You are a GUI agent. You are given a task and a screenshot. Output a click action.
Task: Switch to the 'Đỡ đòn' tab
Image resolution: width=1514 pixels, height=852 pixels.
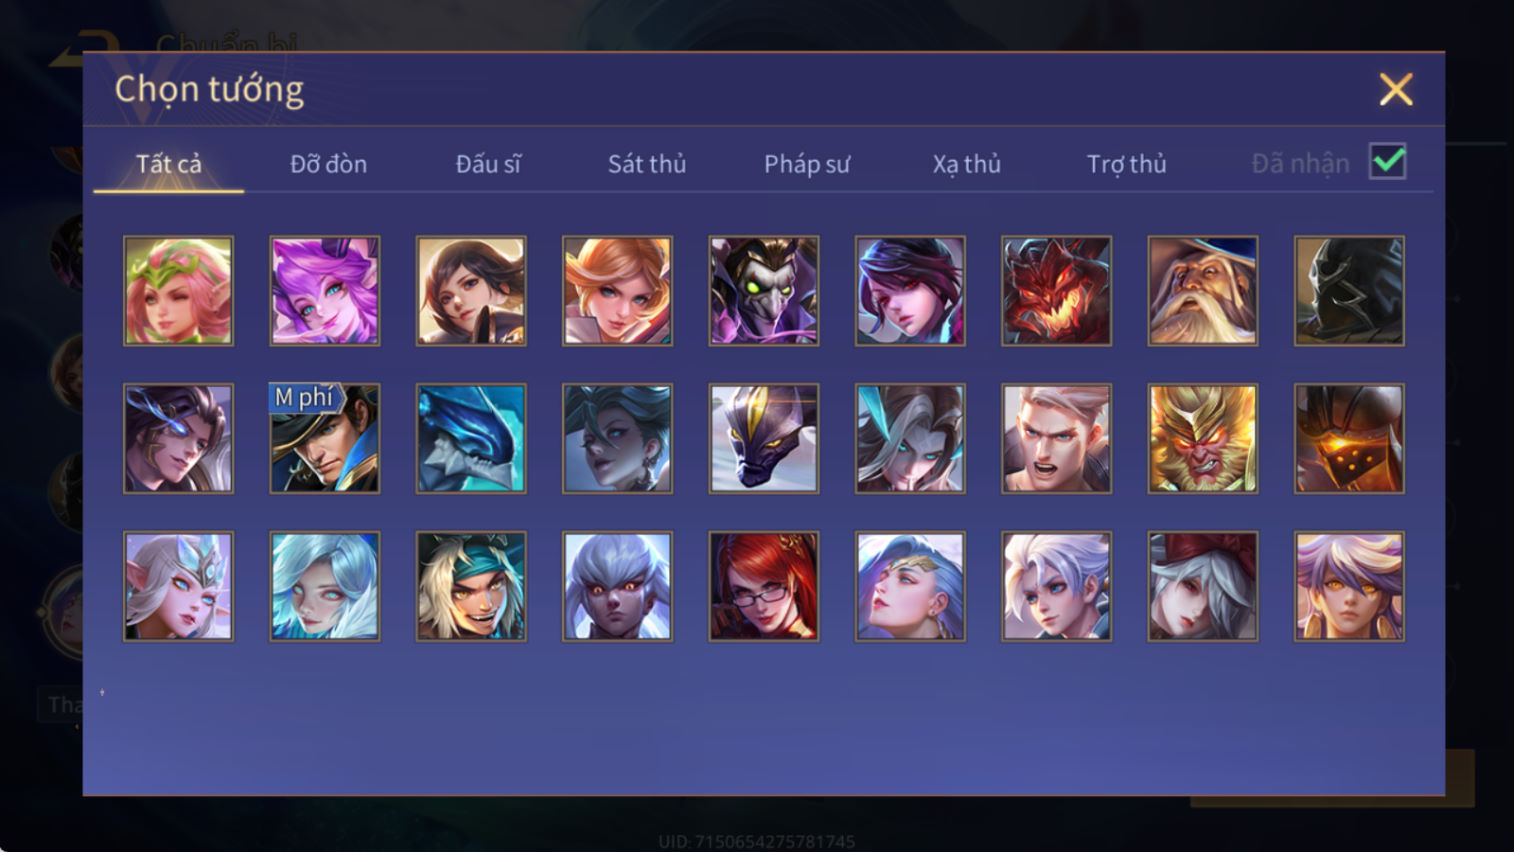pos(328,164)
